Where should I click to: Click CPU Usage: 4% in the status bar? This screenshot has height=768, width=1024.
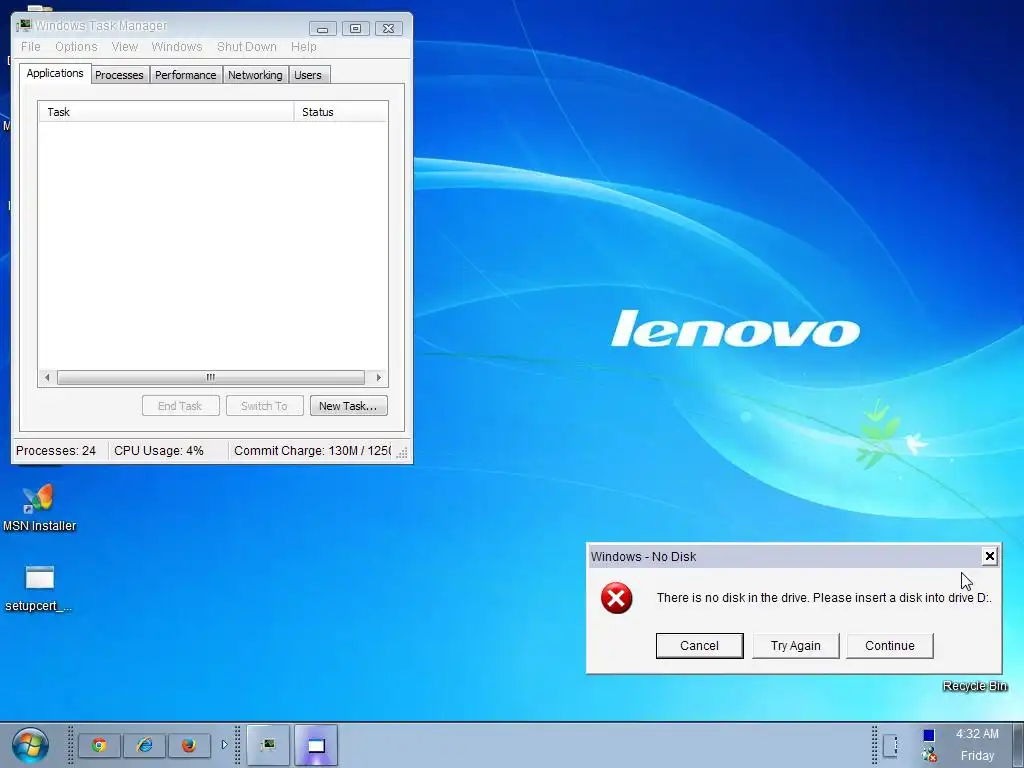[x=159, y=451]
